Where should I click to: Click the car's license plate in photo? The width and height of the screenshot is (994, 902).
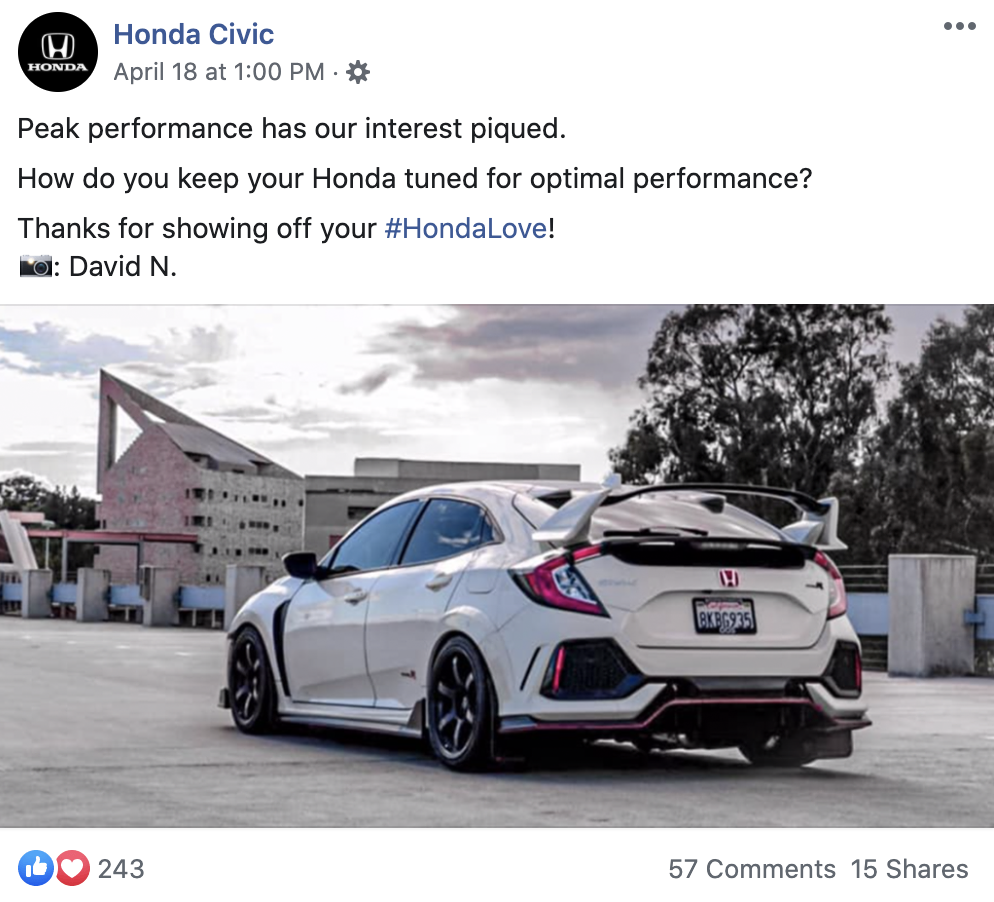(x=724, y=615)
